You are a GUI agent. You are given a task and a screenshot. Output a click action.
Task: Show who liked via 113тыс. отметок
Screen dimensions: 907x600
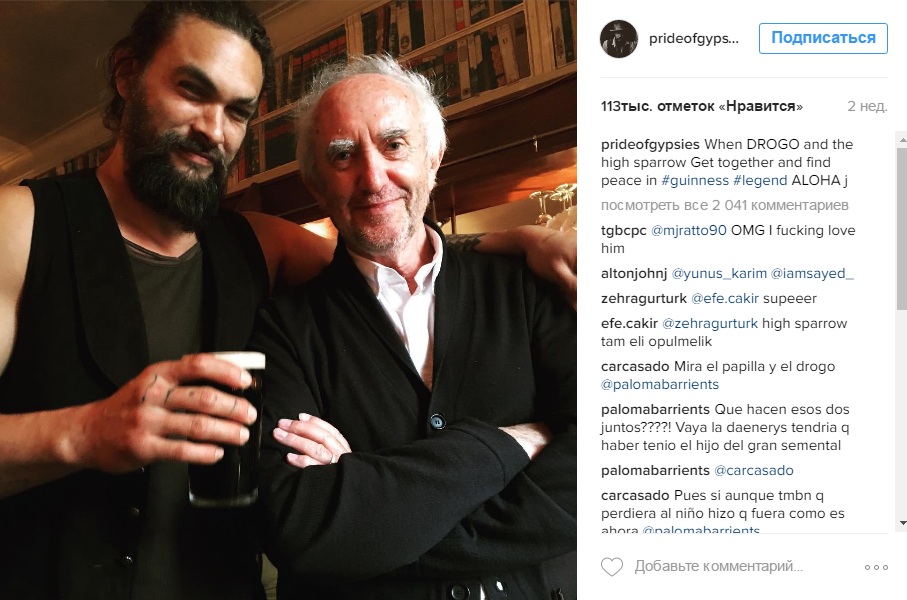(x=702, y=106)
